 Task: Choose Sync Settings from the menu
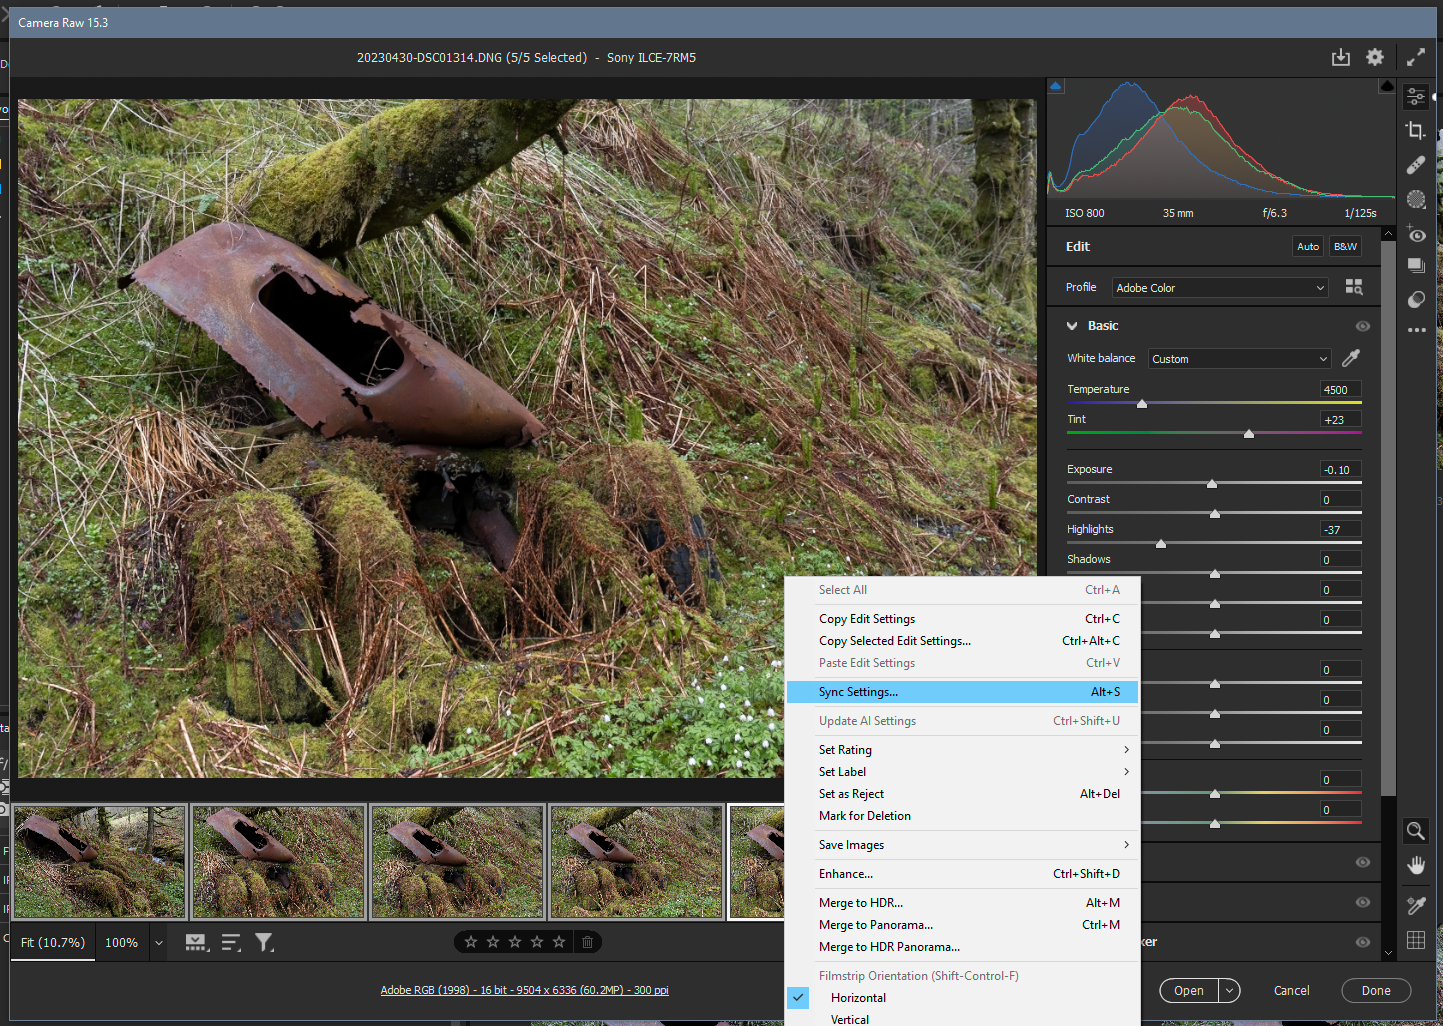[x=858, y=691]
